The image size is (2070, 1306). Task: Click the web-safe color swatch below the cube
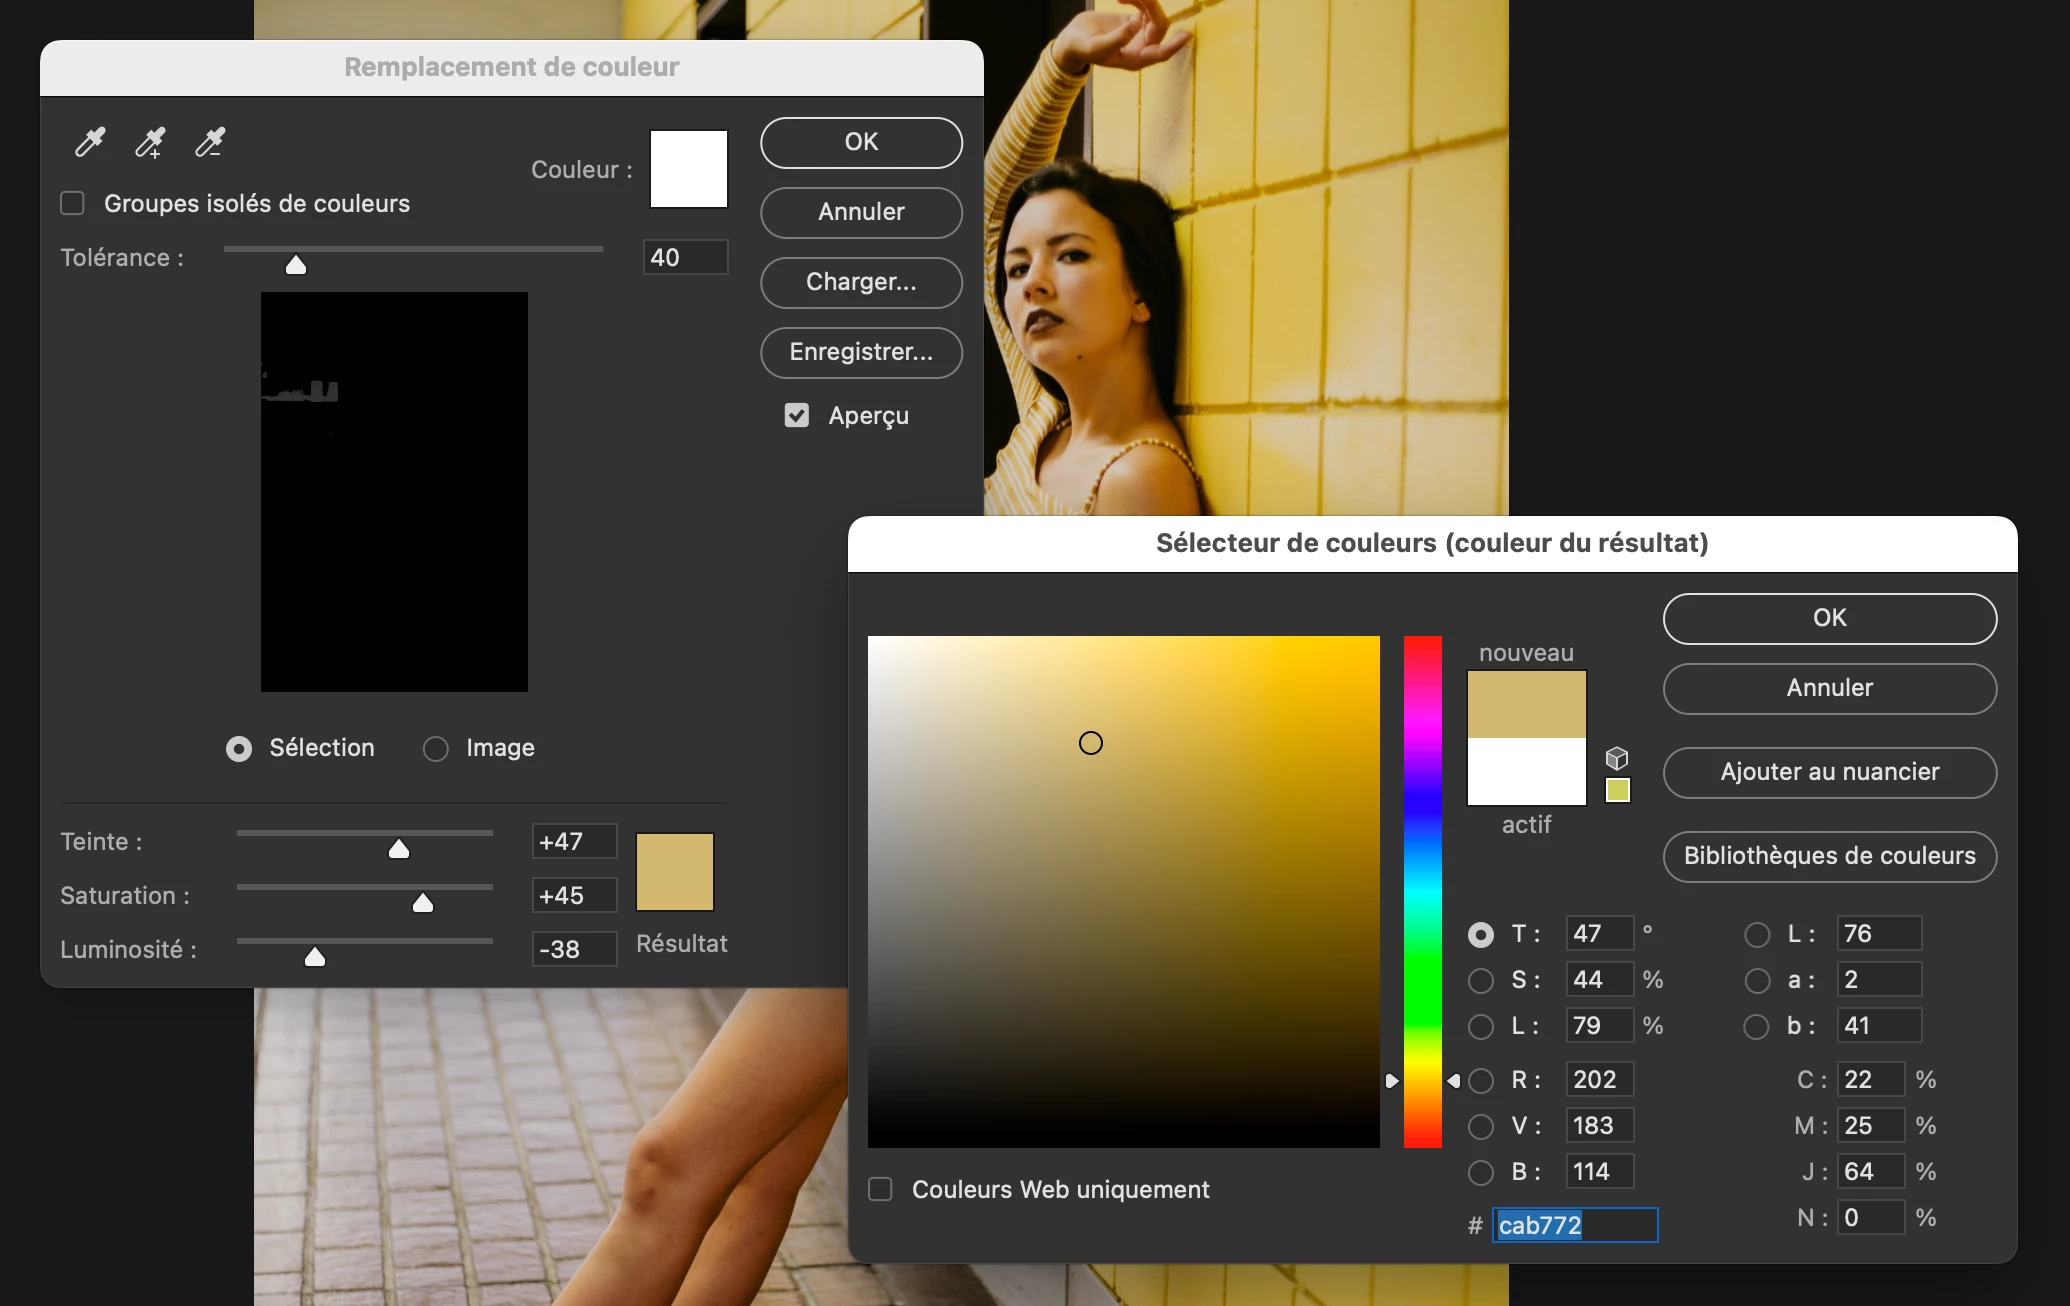pyautogui.click(x=1617, y=790)
